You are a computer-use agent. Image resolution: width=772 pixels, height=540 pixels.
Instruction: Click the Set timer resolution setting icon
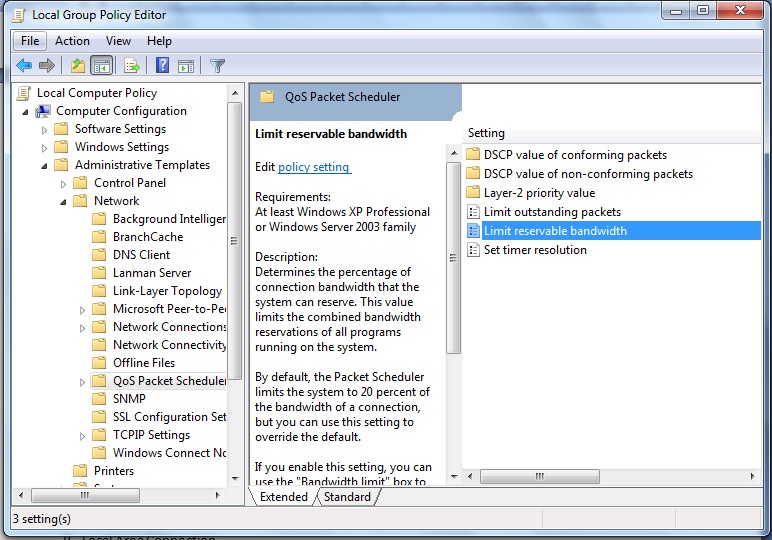point(473,250)
